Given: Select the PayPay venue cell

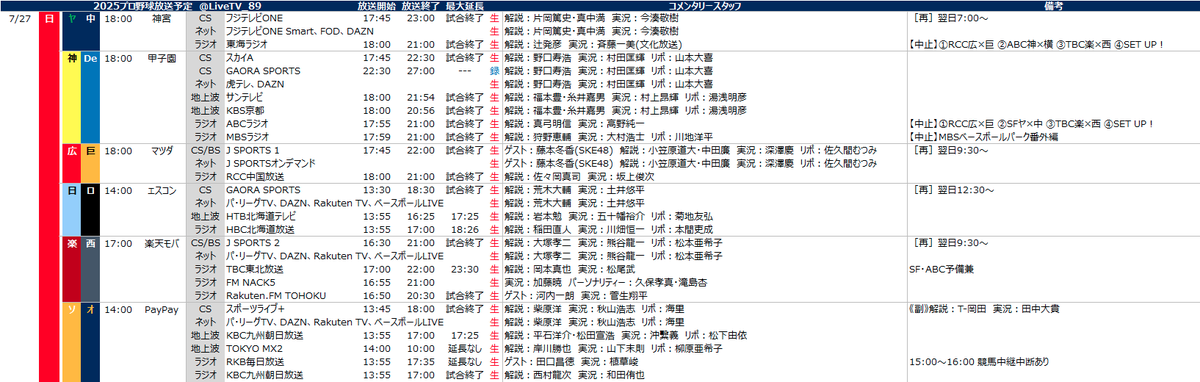Looking at the screenshot, I should click(161, 310).
